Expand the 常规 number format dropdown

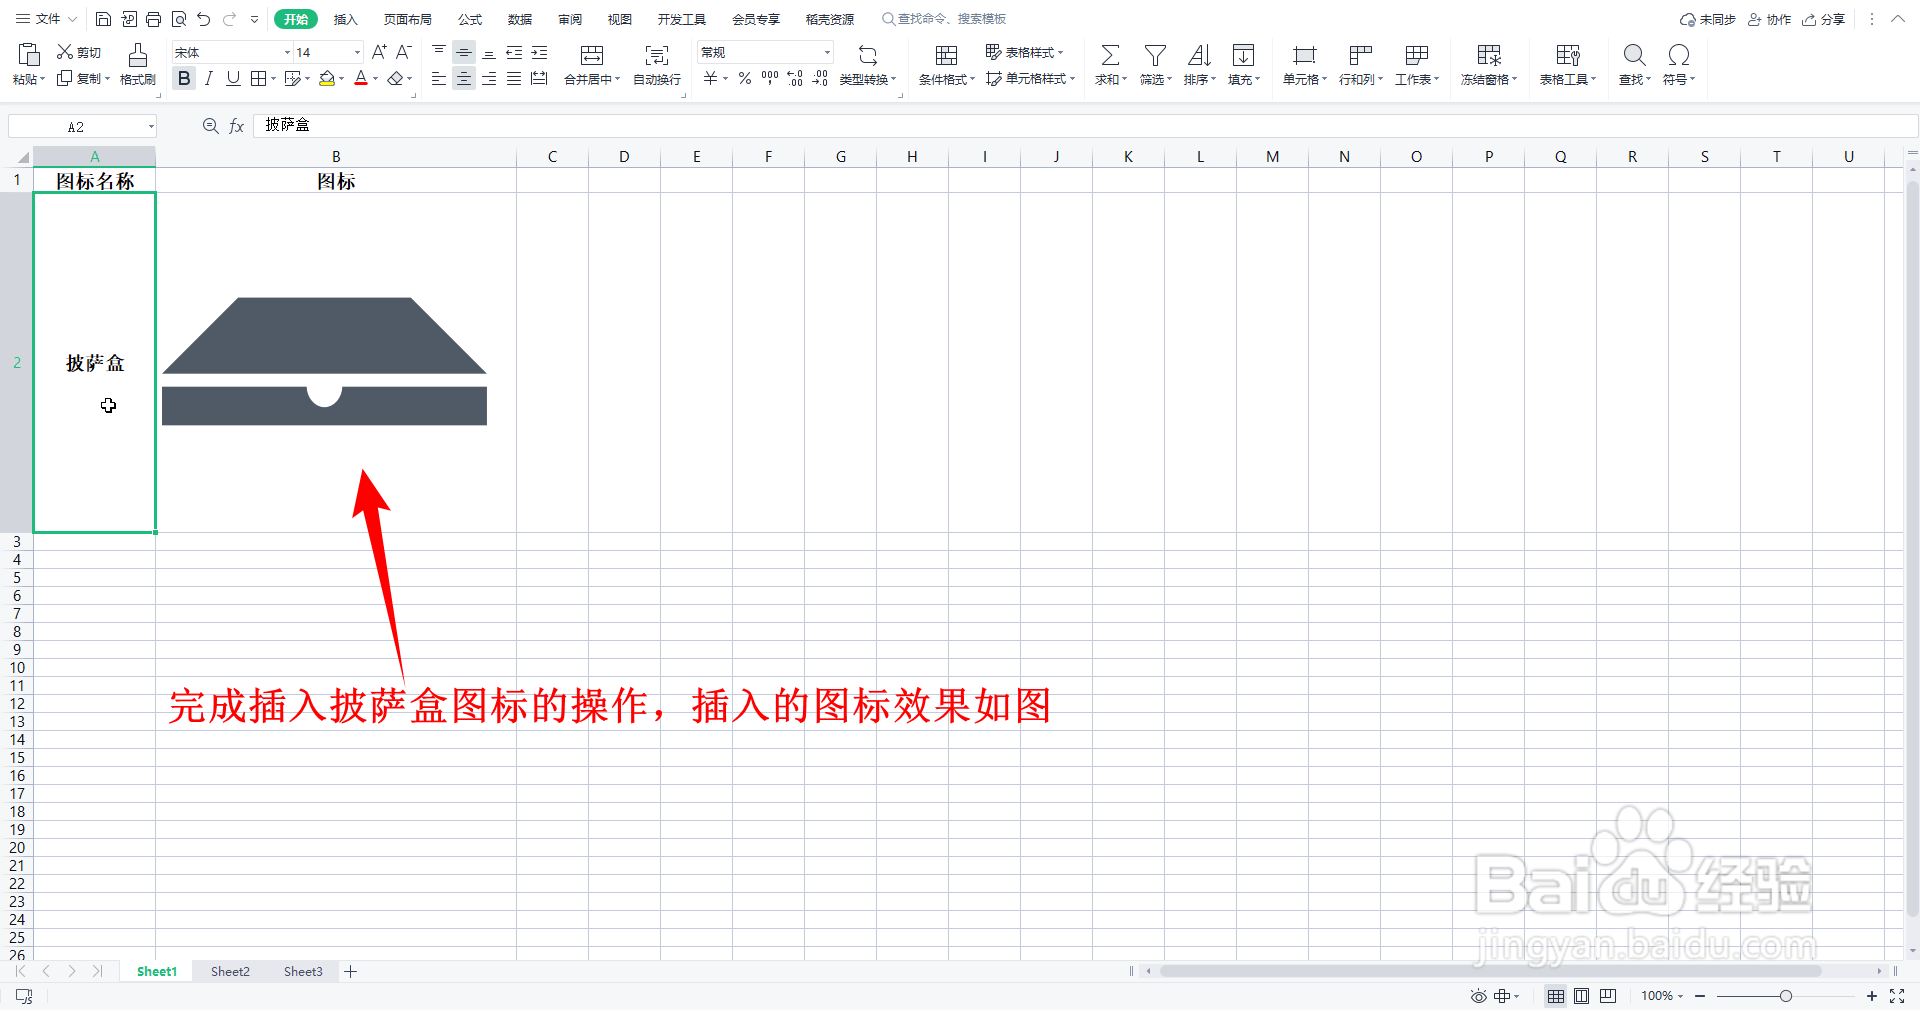tap(827, 52)
